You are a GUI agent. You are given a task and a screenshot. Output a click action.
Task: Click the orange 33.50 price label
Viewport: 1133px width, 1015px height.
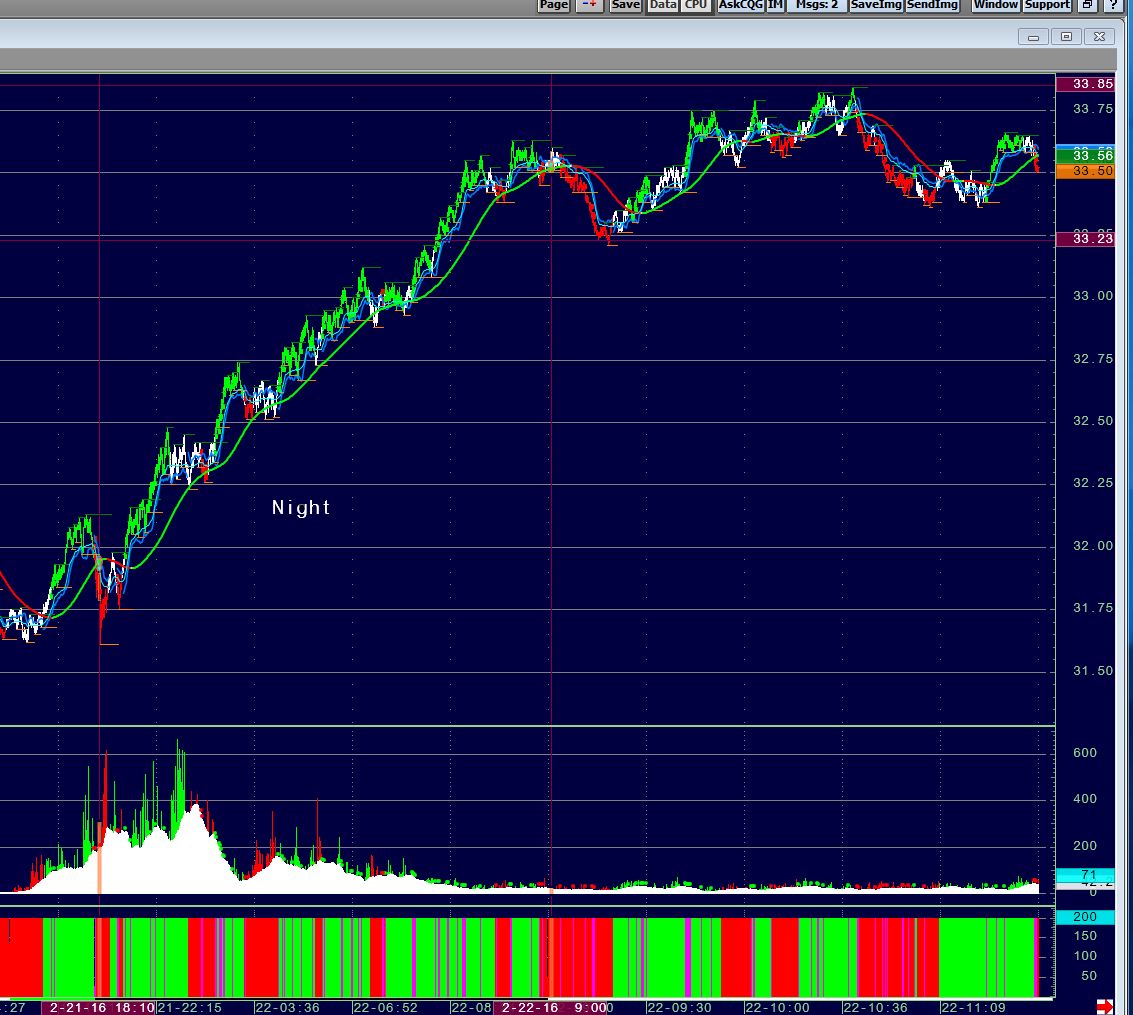(1085, 171)
